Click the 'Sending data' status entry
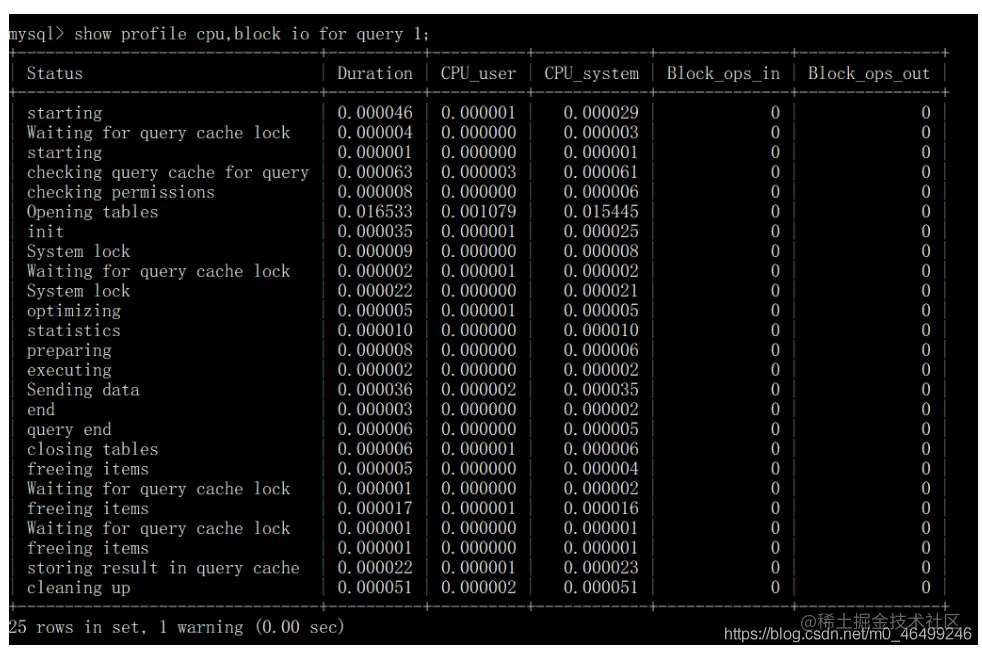This screenshot has width=982, height=653. tap(83, 389)
